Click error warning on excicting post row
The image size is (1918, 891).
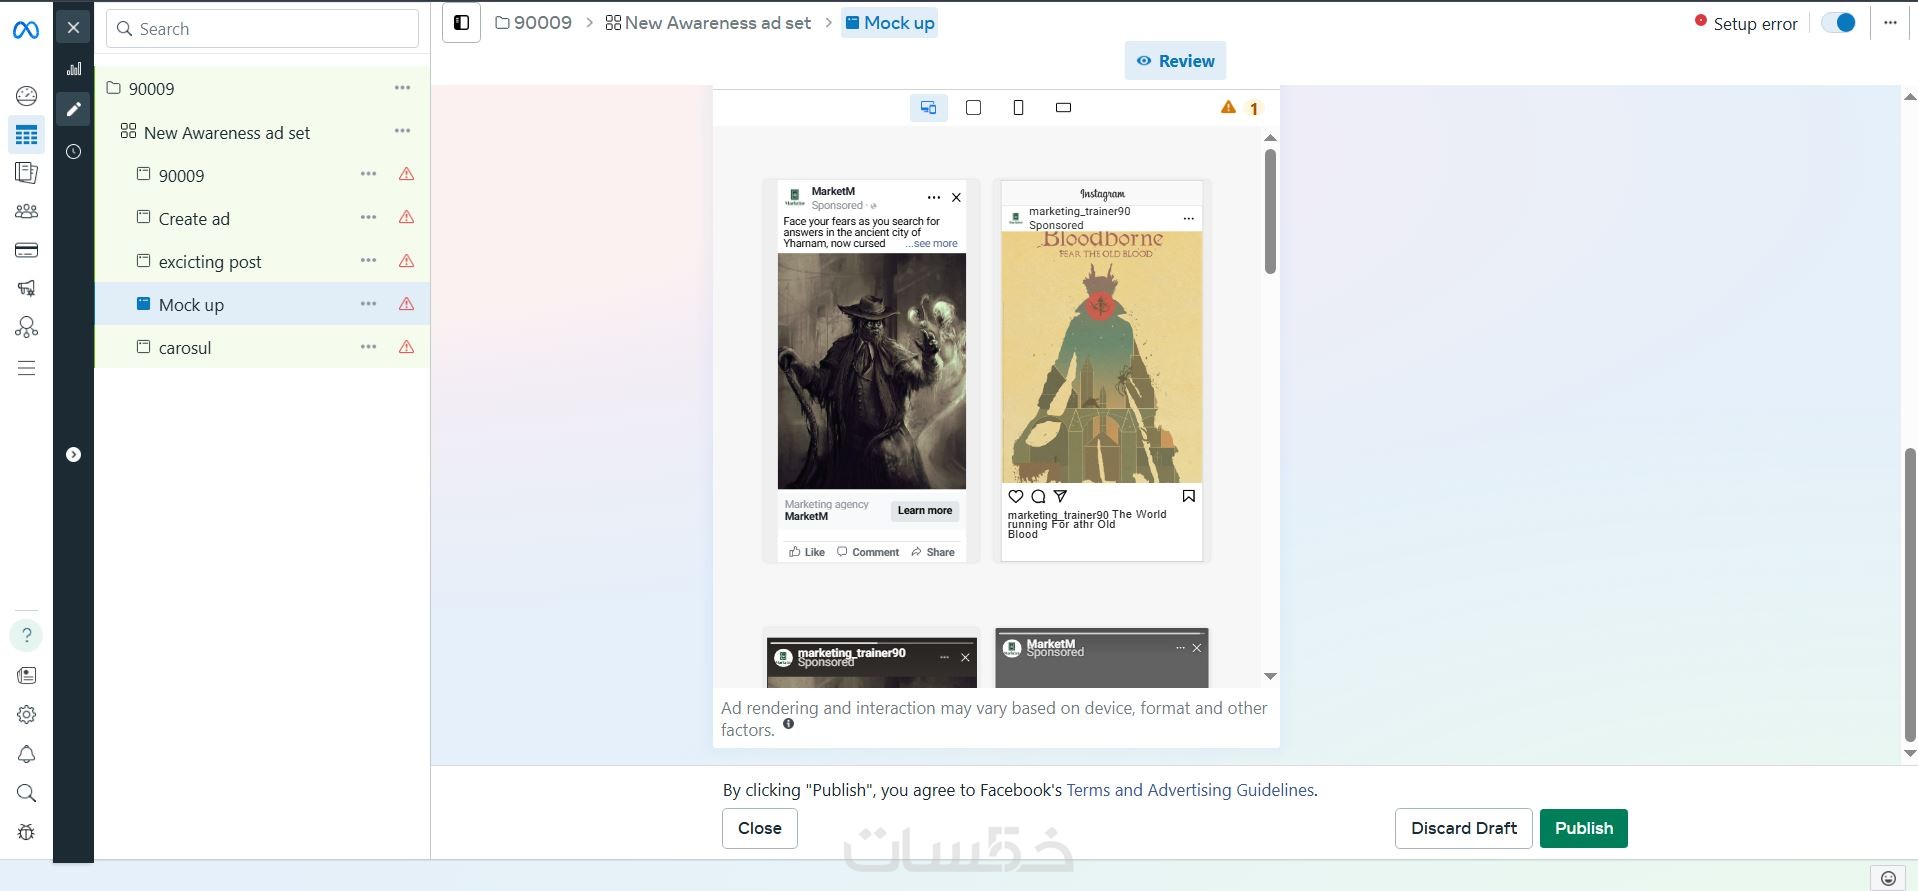406,261
